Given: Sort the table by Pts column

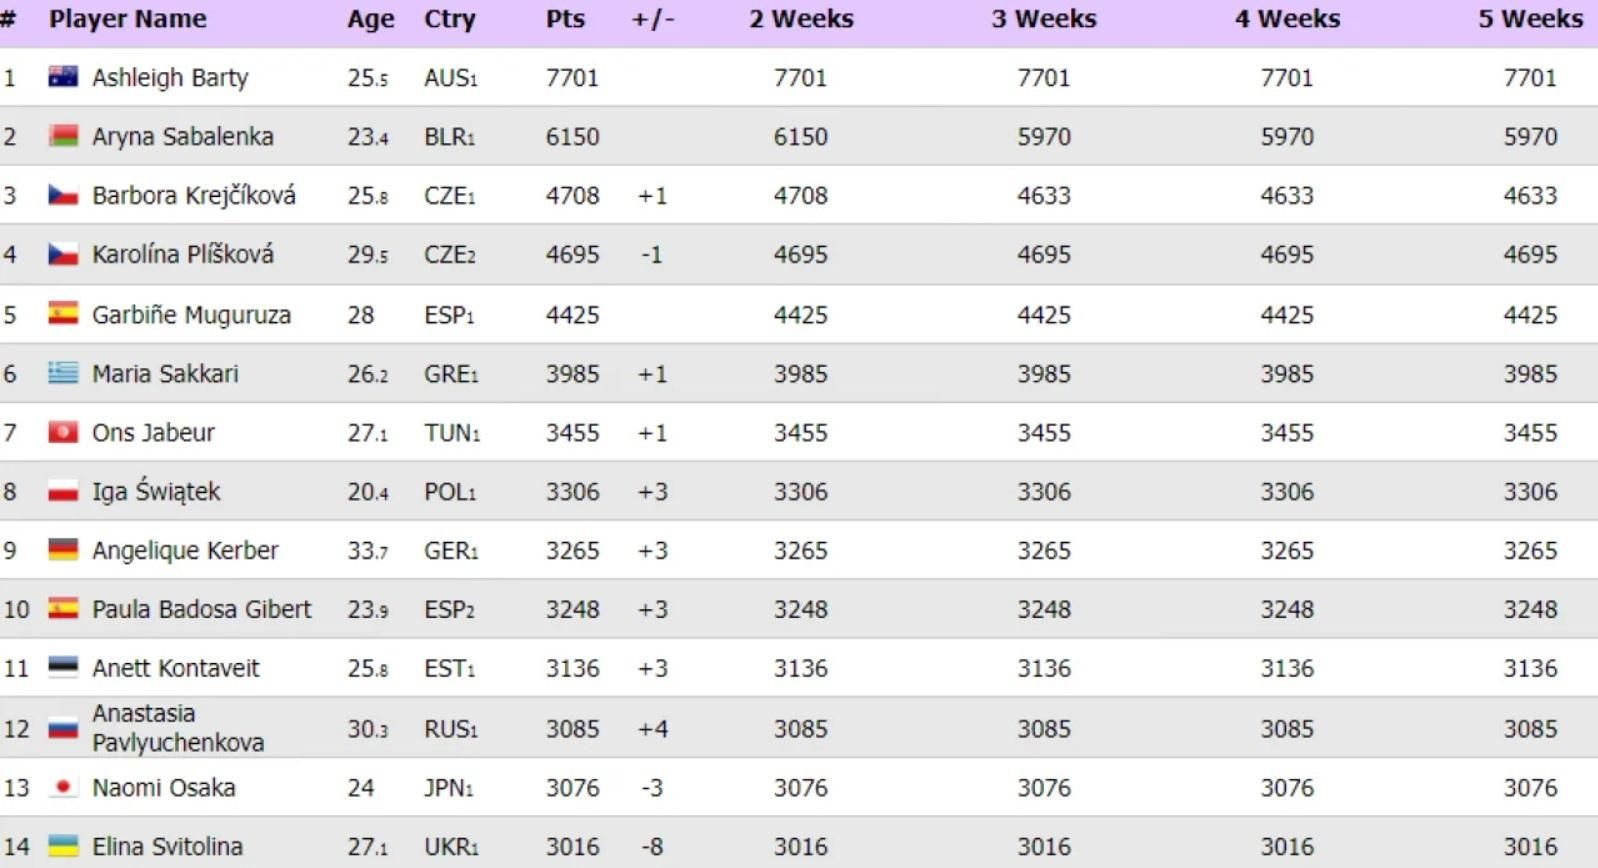Looking at the screenshot, I should [565, 19].
